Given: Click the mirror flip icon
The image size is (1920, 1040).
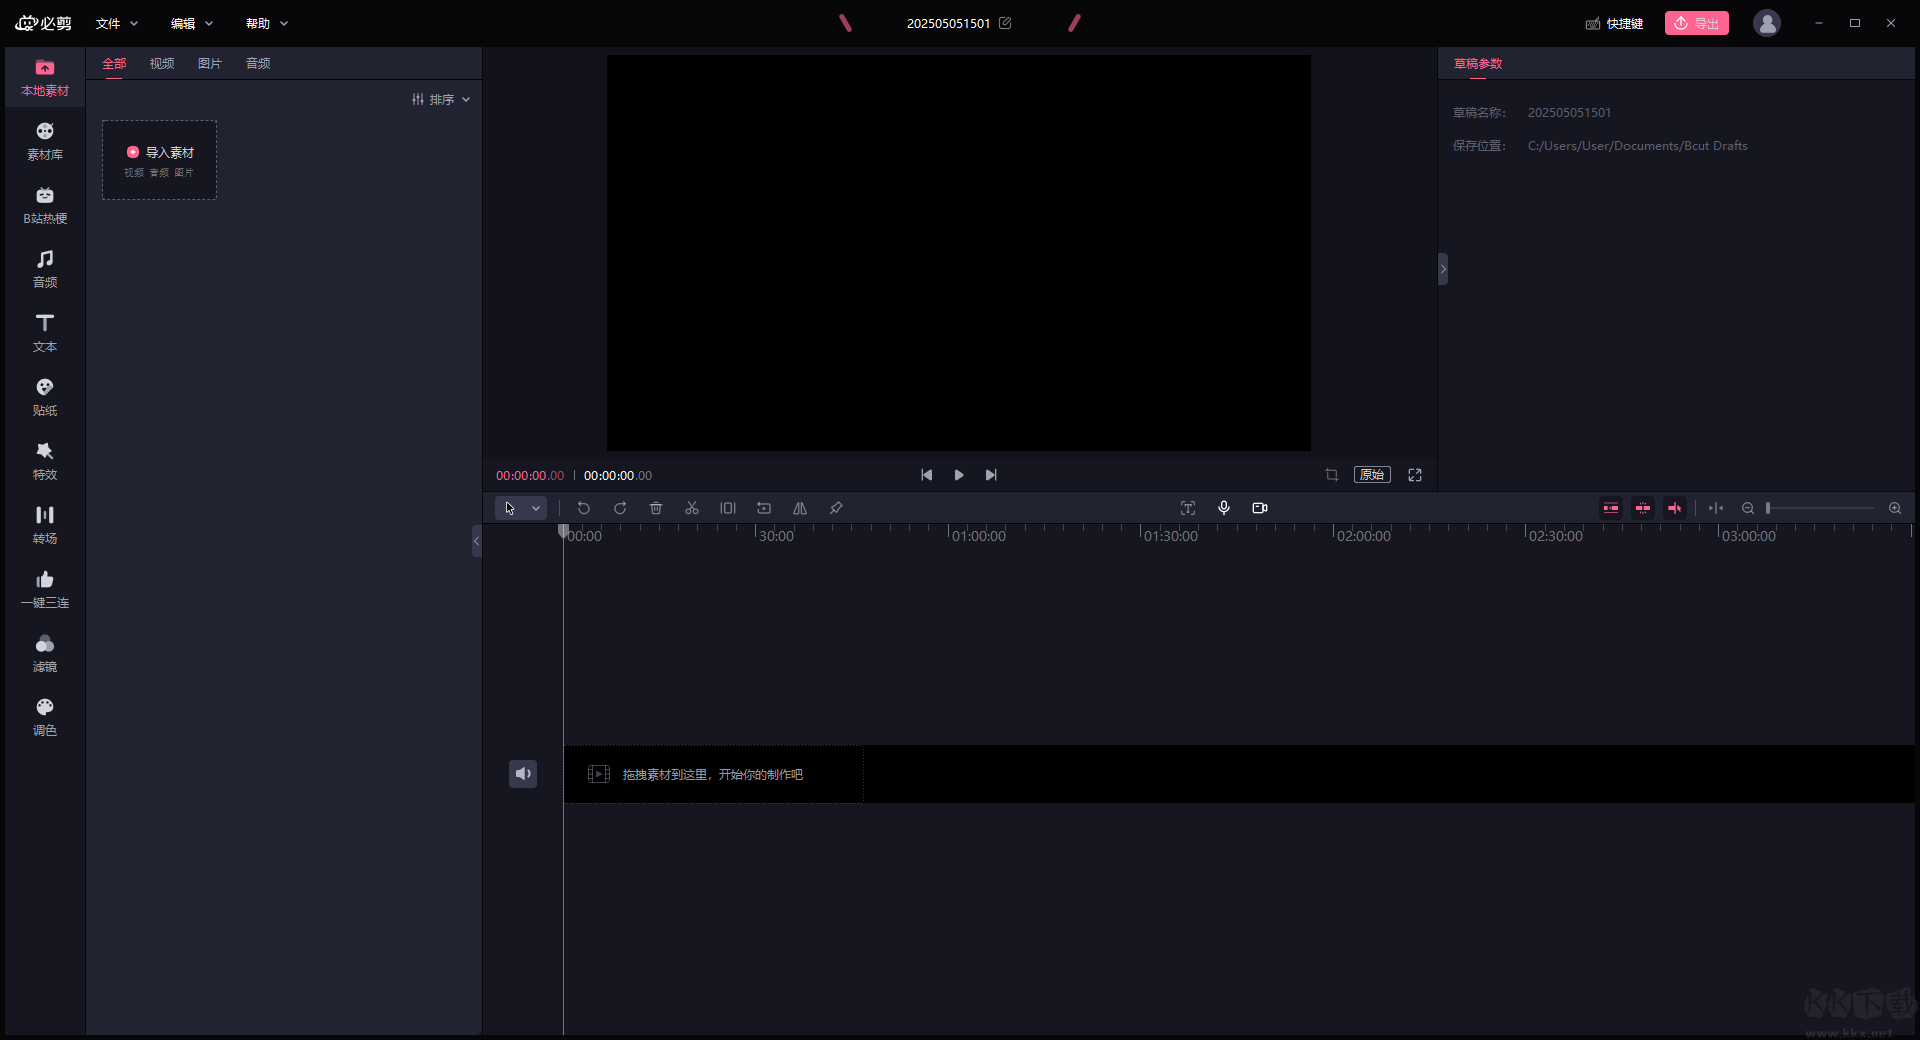Looking at the screenshot, I should pyautogui.click(x=800, y=508).
